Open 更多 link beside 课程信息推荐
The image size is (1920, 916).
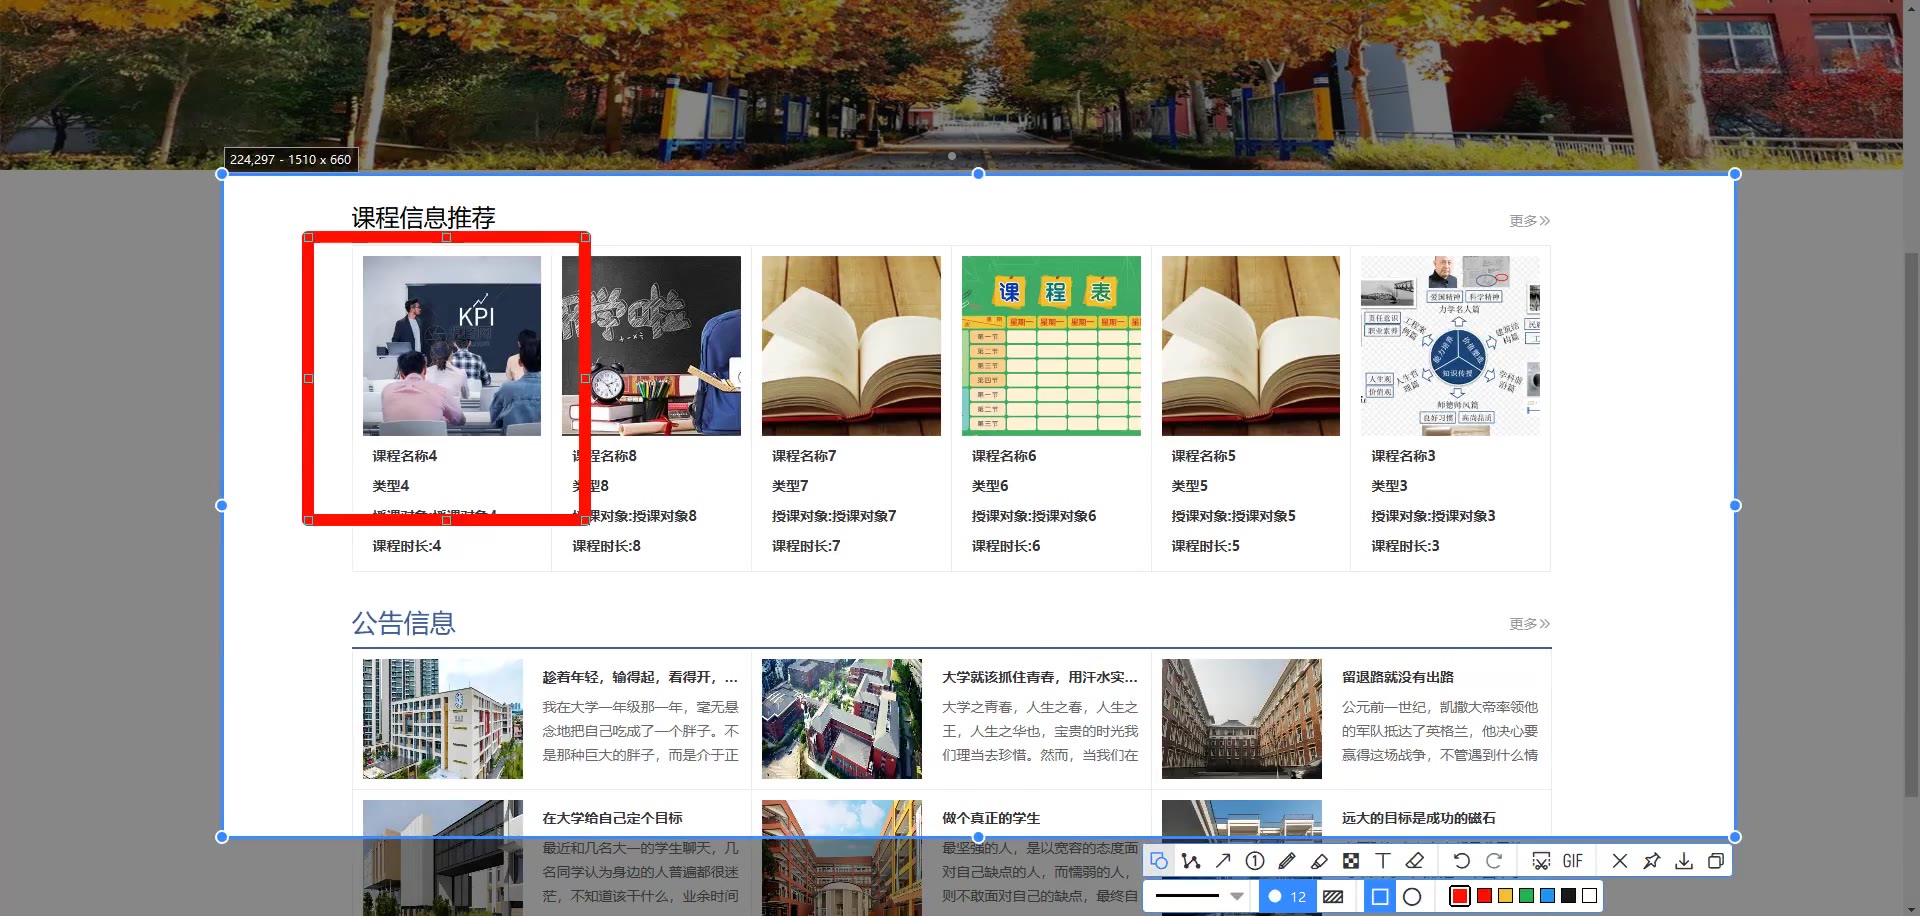[1529, 221]
